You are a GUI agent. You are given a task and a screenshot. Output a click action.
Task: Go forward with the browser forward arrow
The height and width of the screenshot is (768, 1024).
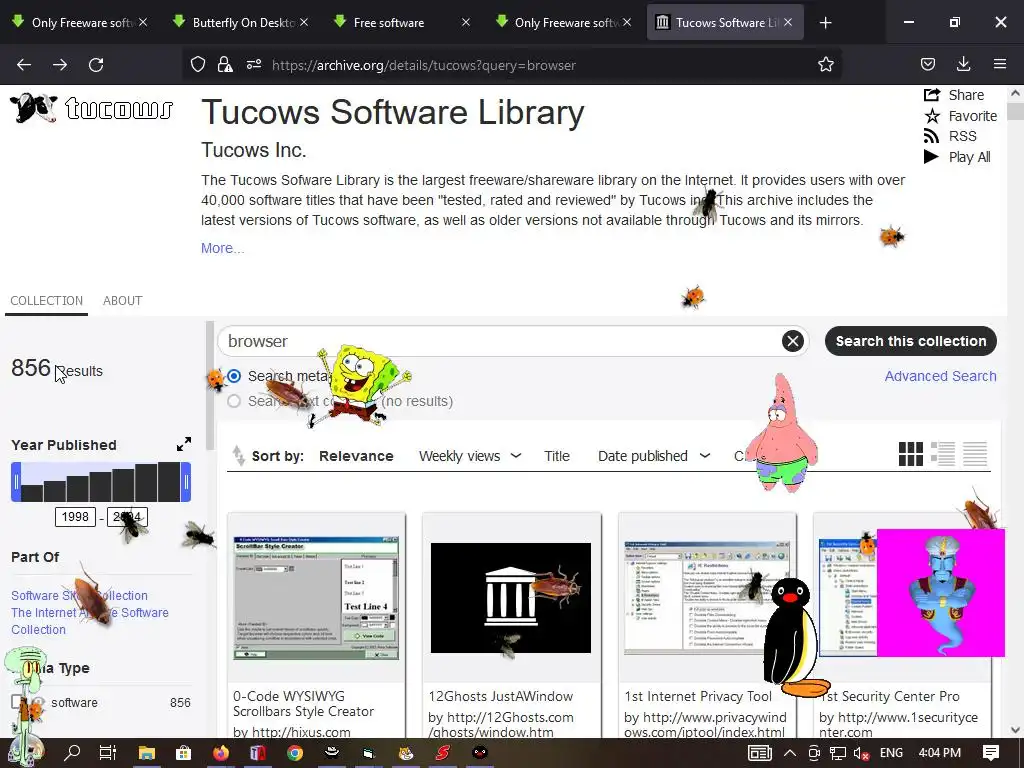coord(60,65)
